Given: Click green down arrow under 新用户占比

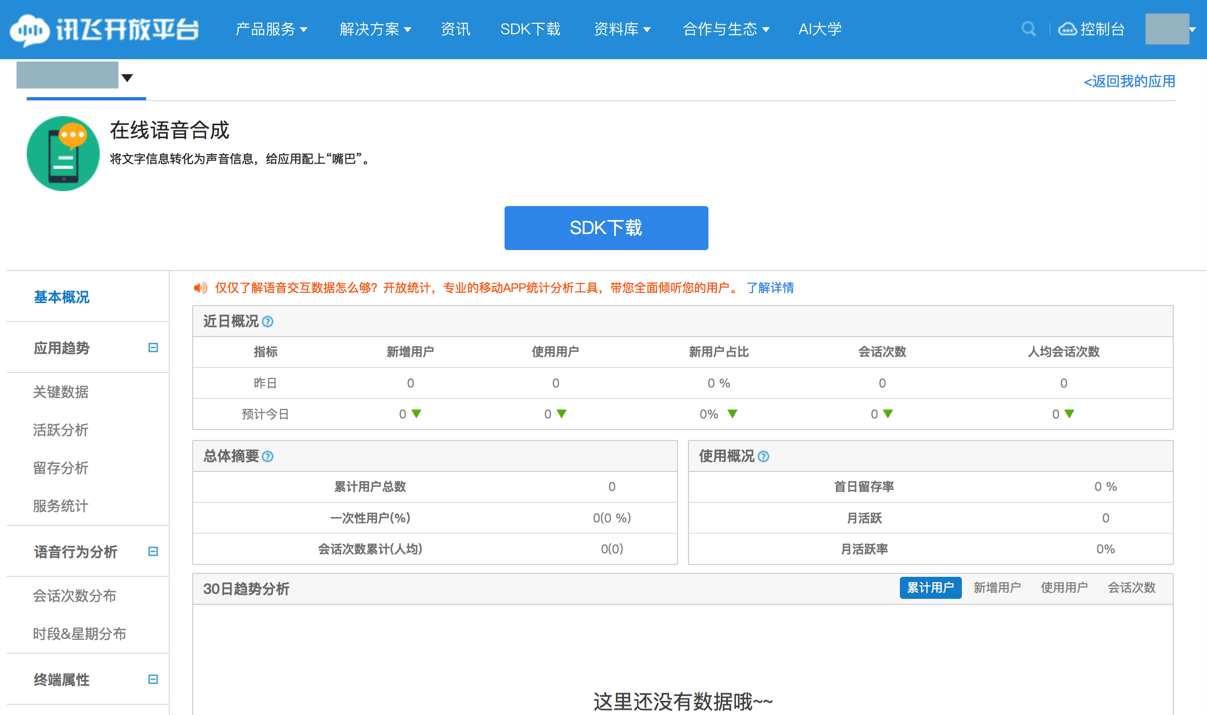Looking at the screenshot, I should click(x=733, y=414).
